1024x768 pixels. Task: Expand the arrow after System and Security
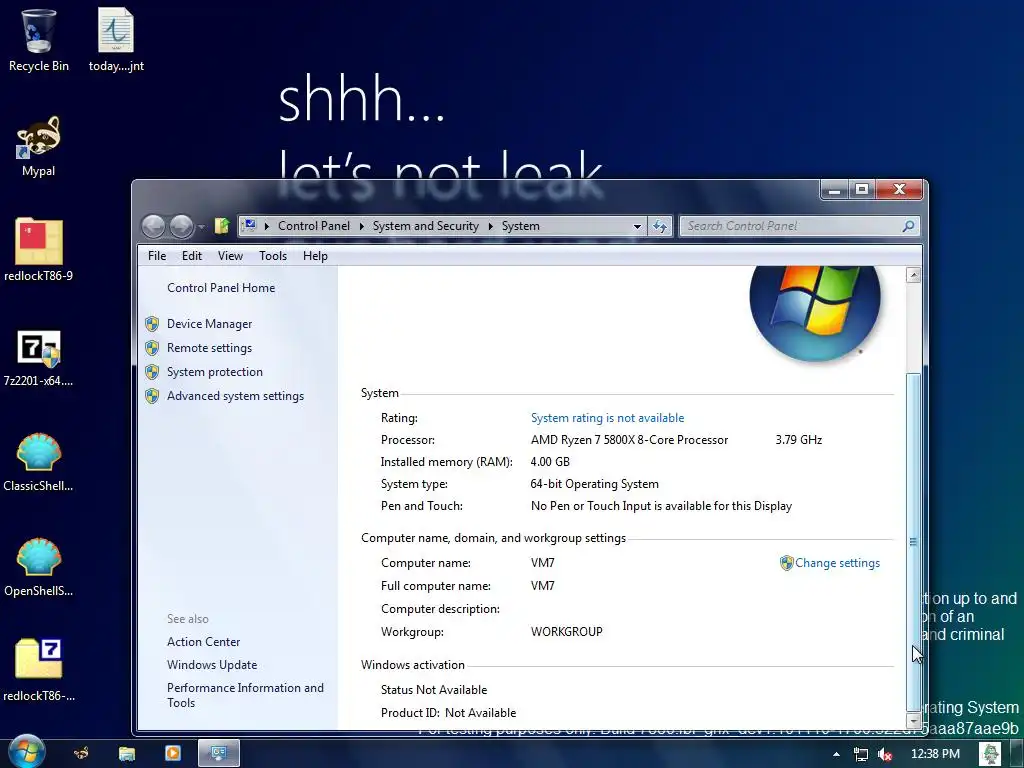[x=490, y=226]
